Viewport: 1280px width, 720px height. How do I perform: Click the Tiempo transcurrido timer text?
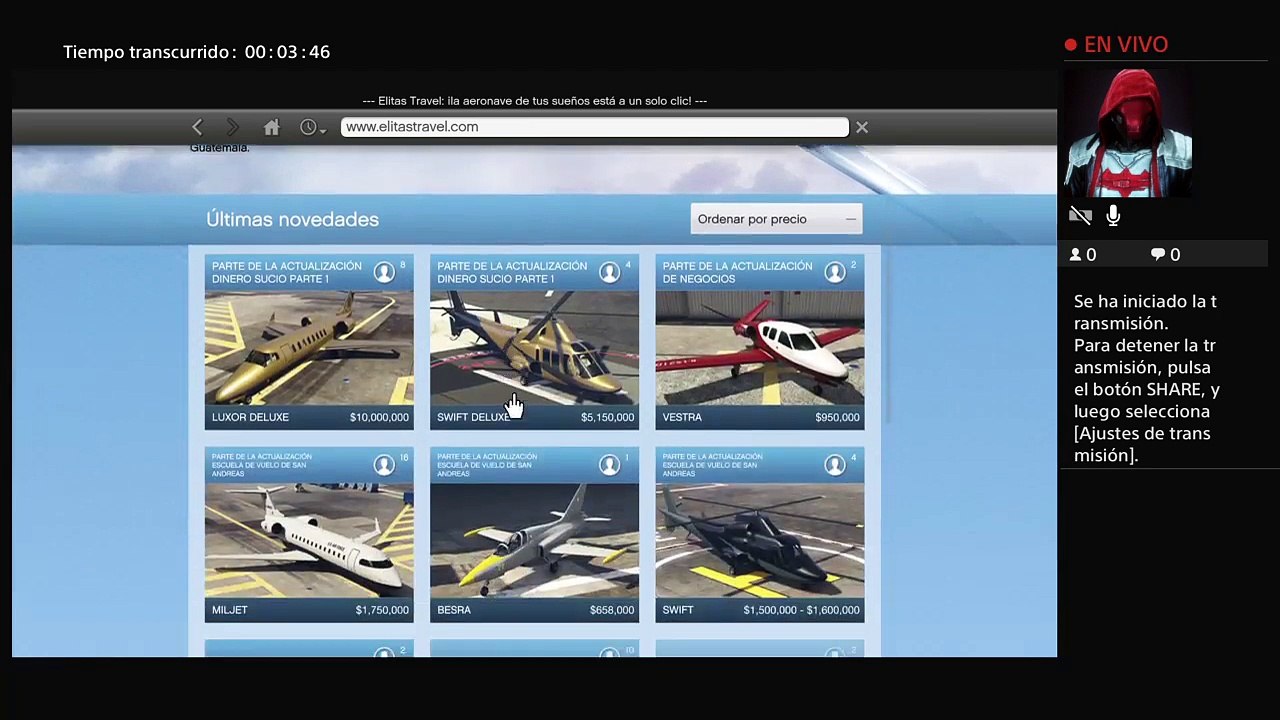pos(196,52)
